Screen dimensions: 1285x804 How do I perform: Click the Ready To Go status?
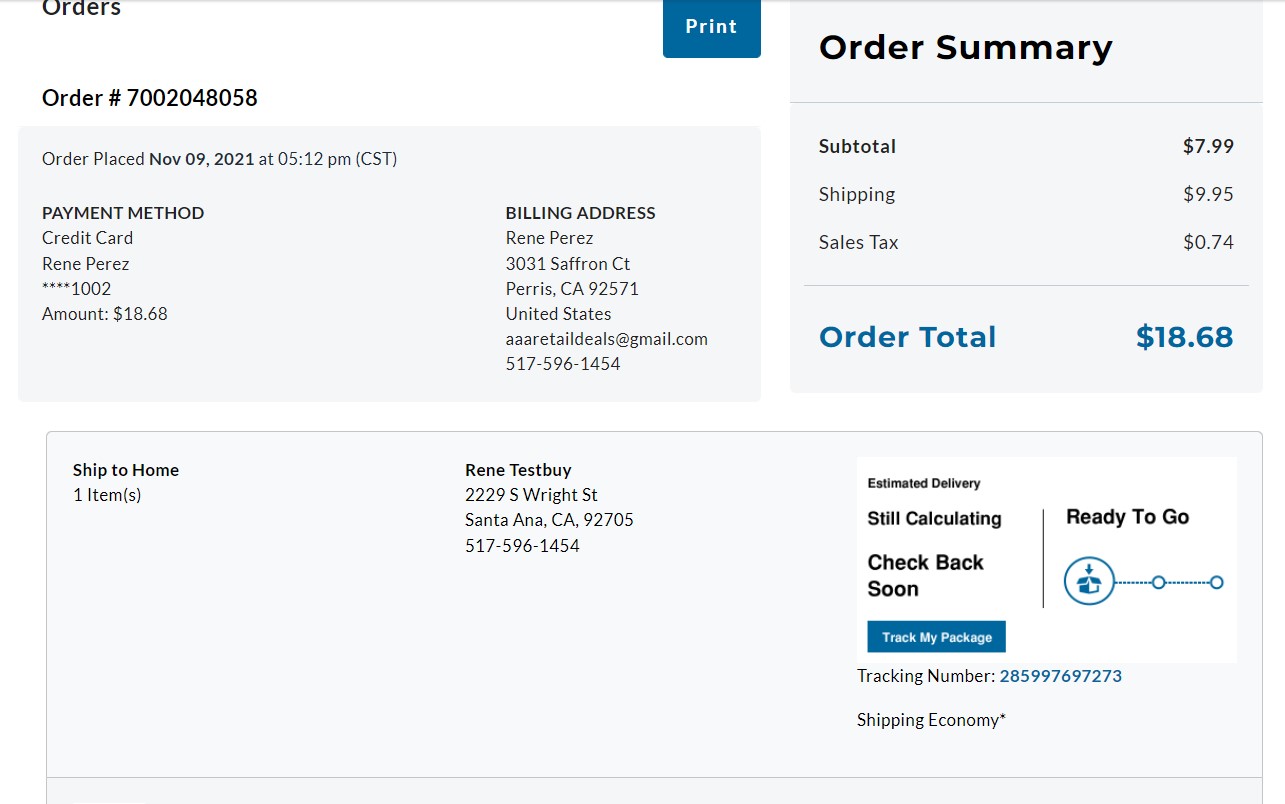point(1127,517)
